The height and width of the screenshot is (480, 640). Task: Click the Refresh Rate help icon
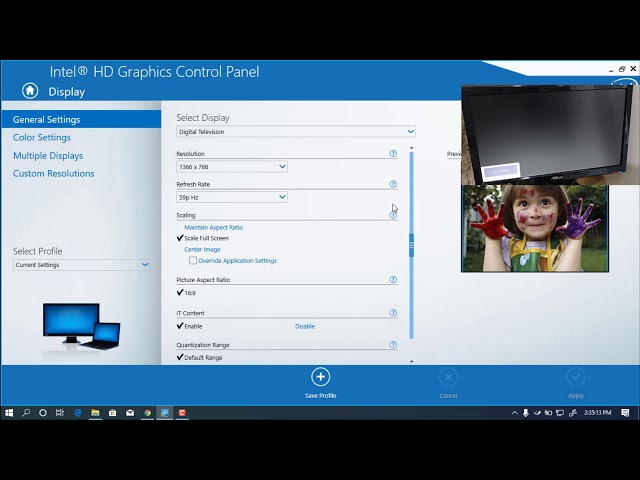[393, 184]
